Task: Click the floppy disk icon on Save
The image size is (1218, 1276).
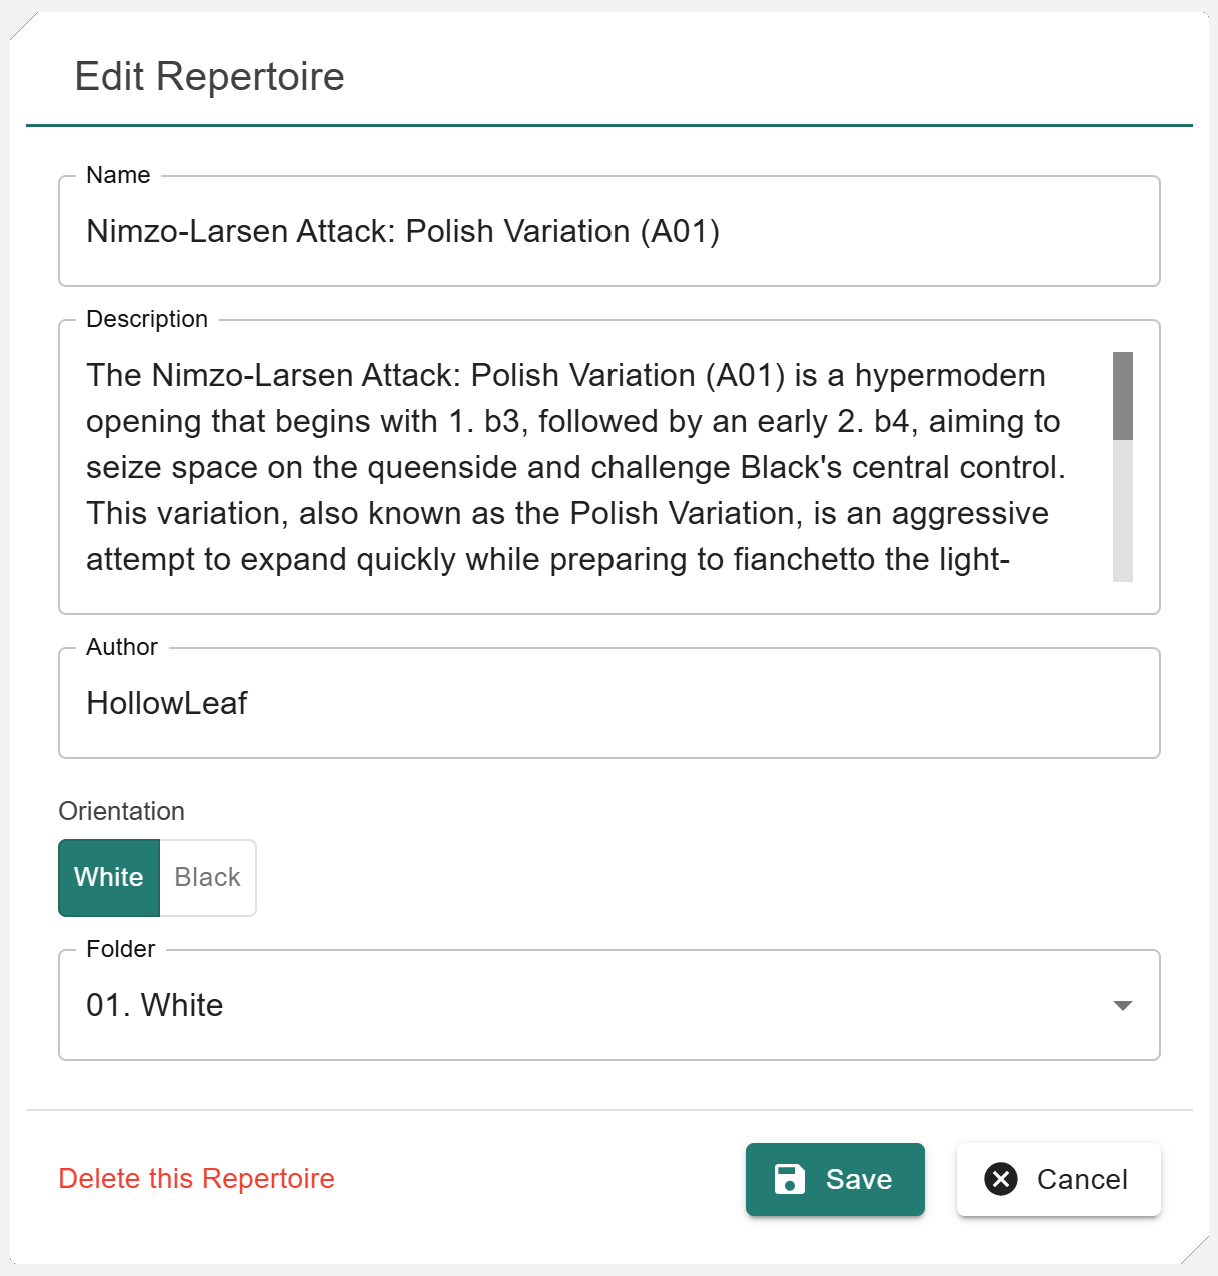Action: [789, 1179]
